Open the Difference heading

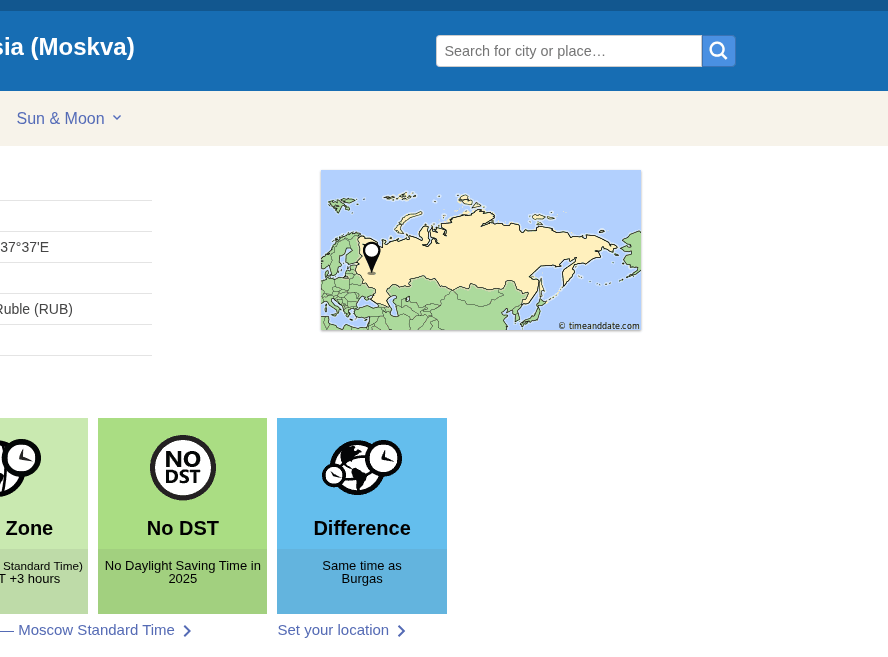tap(362, 528)
